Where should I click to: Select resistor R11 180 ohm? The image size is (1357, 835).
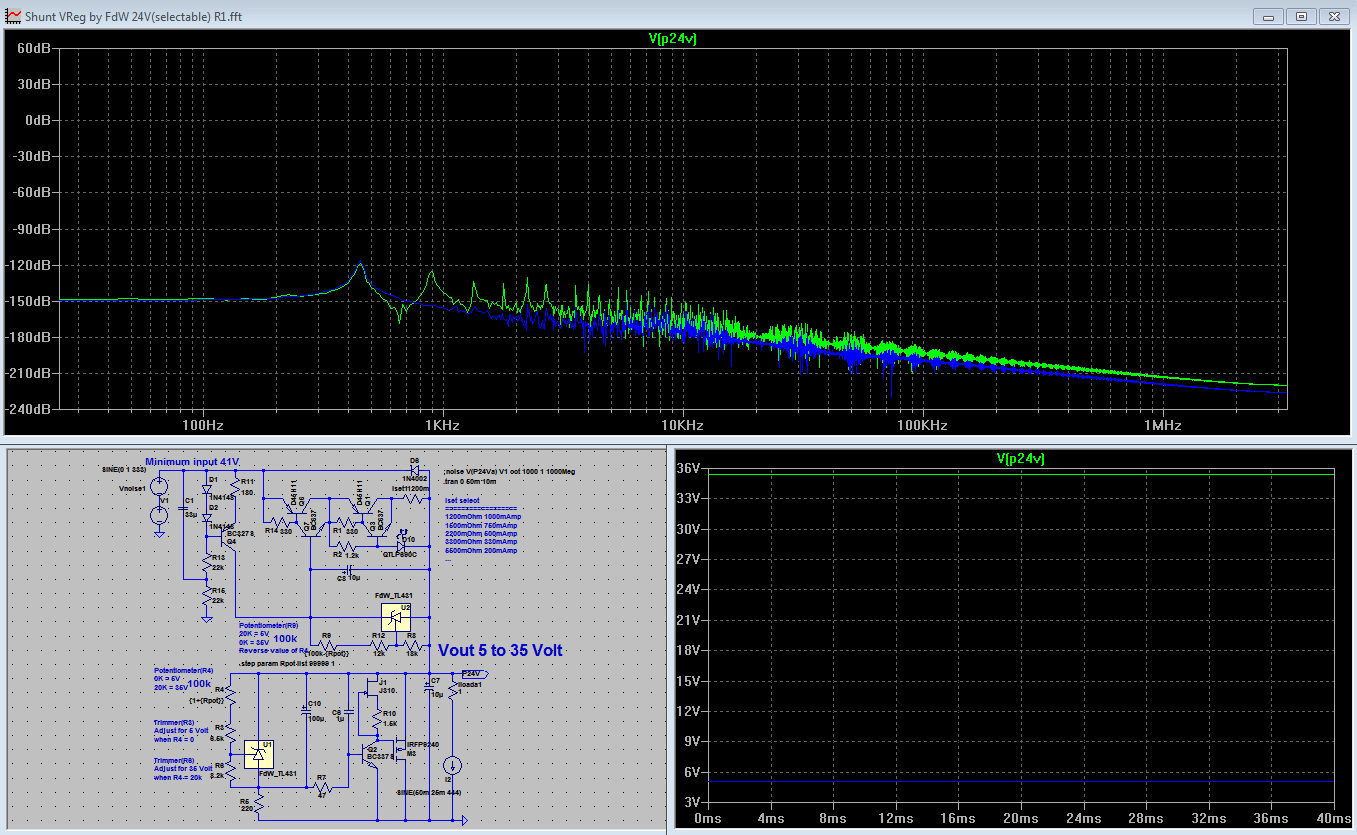235,487
